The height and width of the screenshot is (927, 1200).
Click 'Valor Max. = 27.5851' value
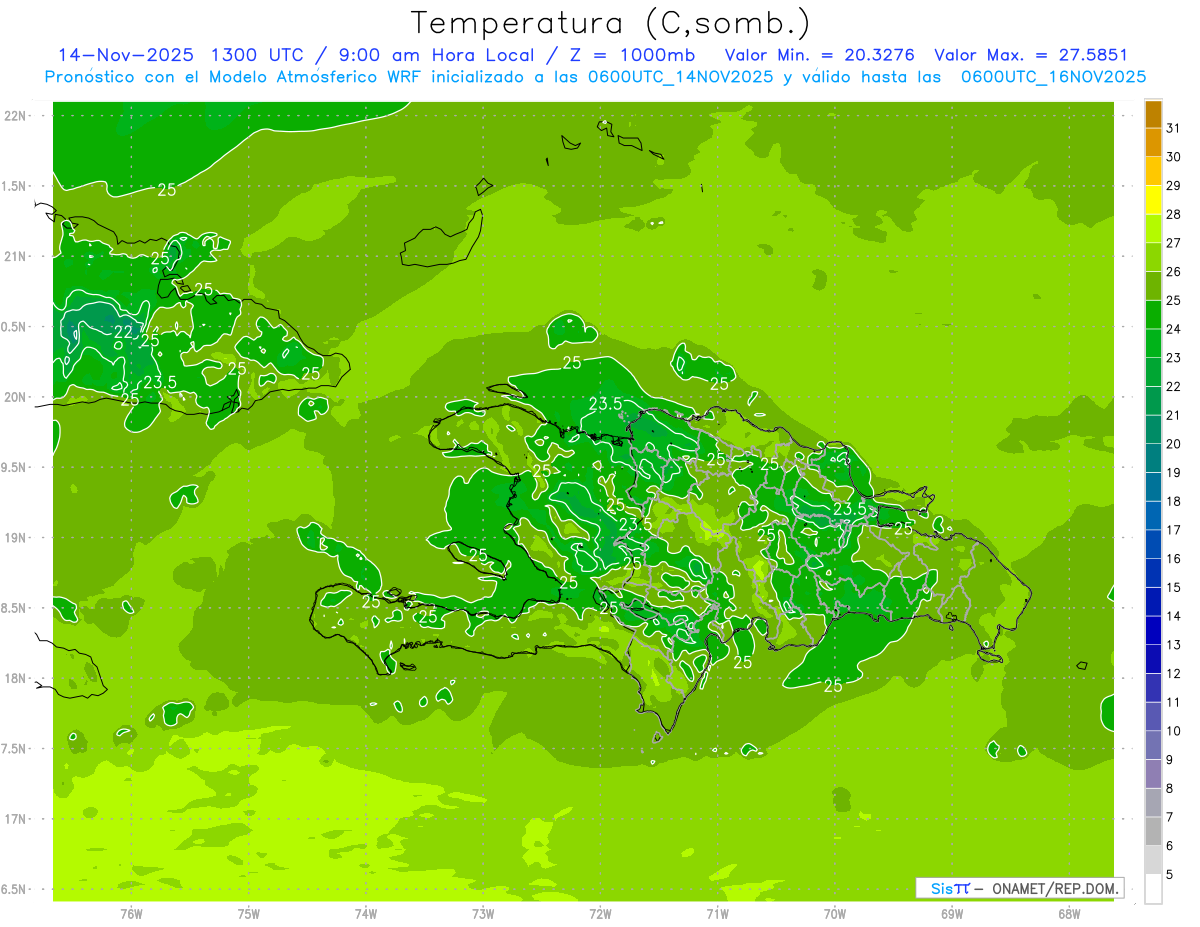(1031, 55)
